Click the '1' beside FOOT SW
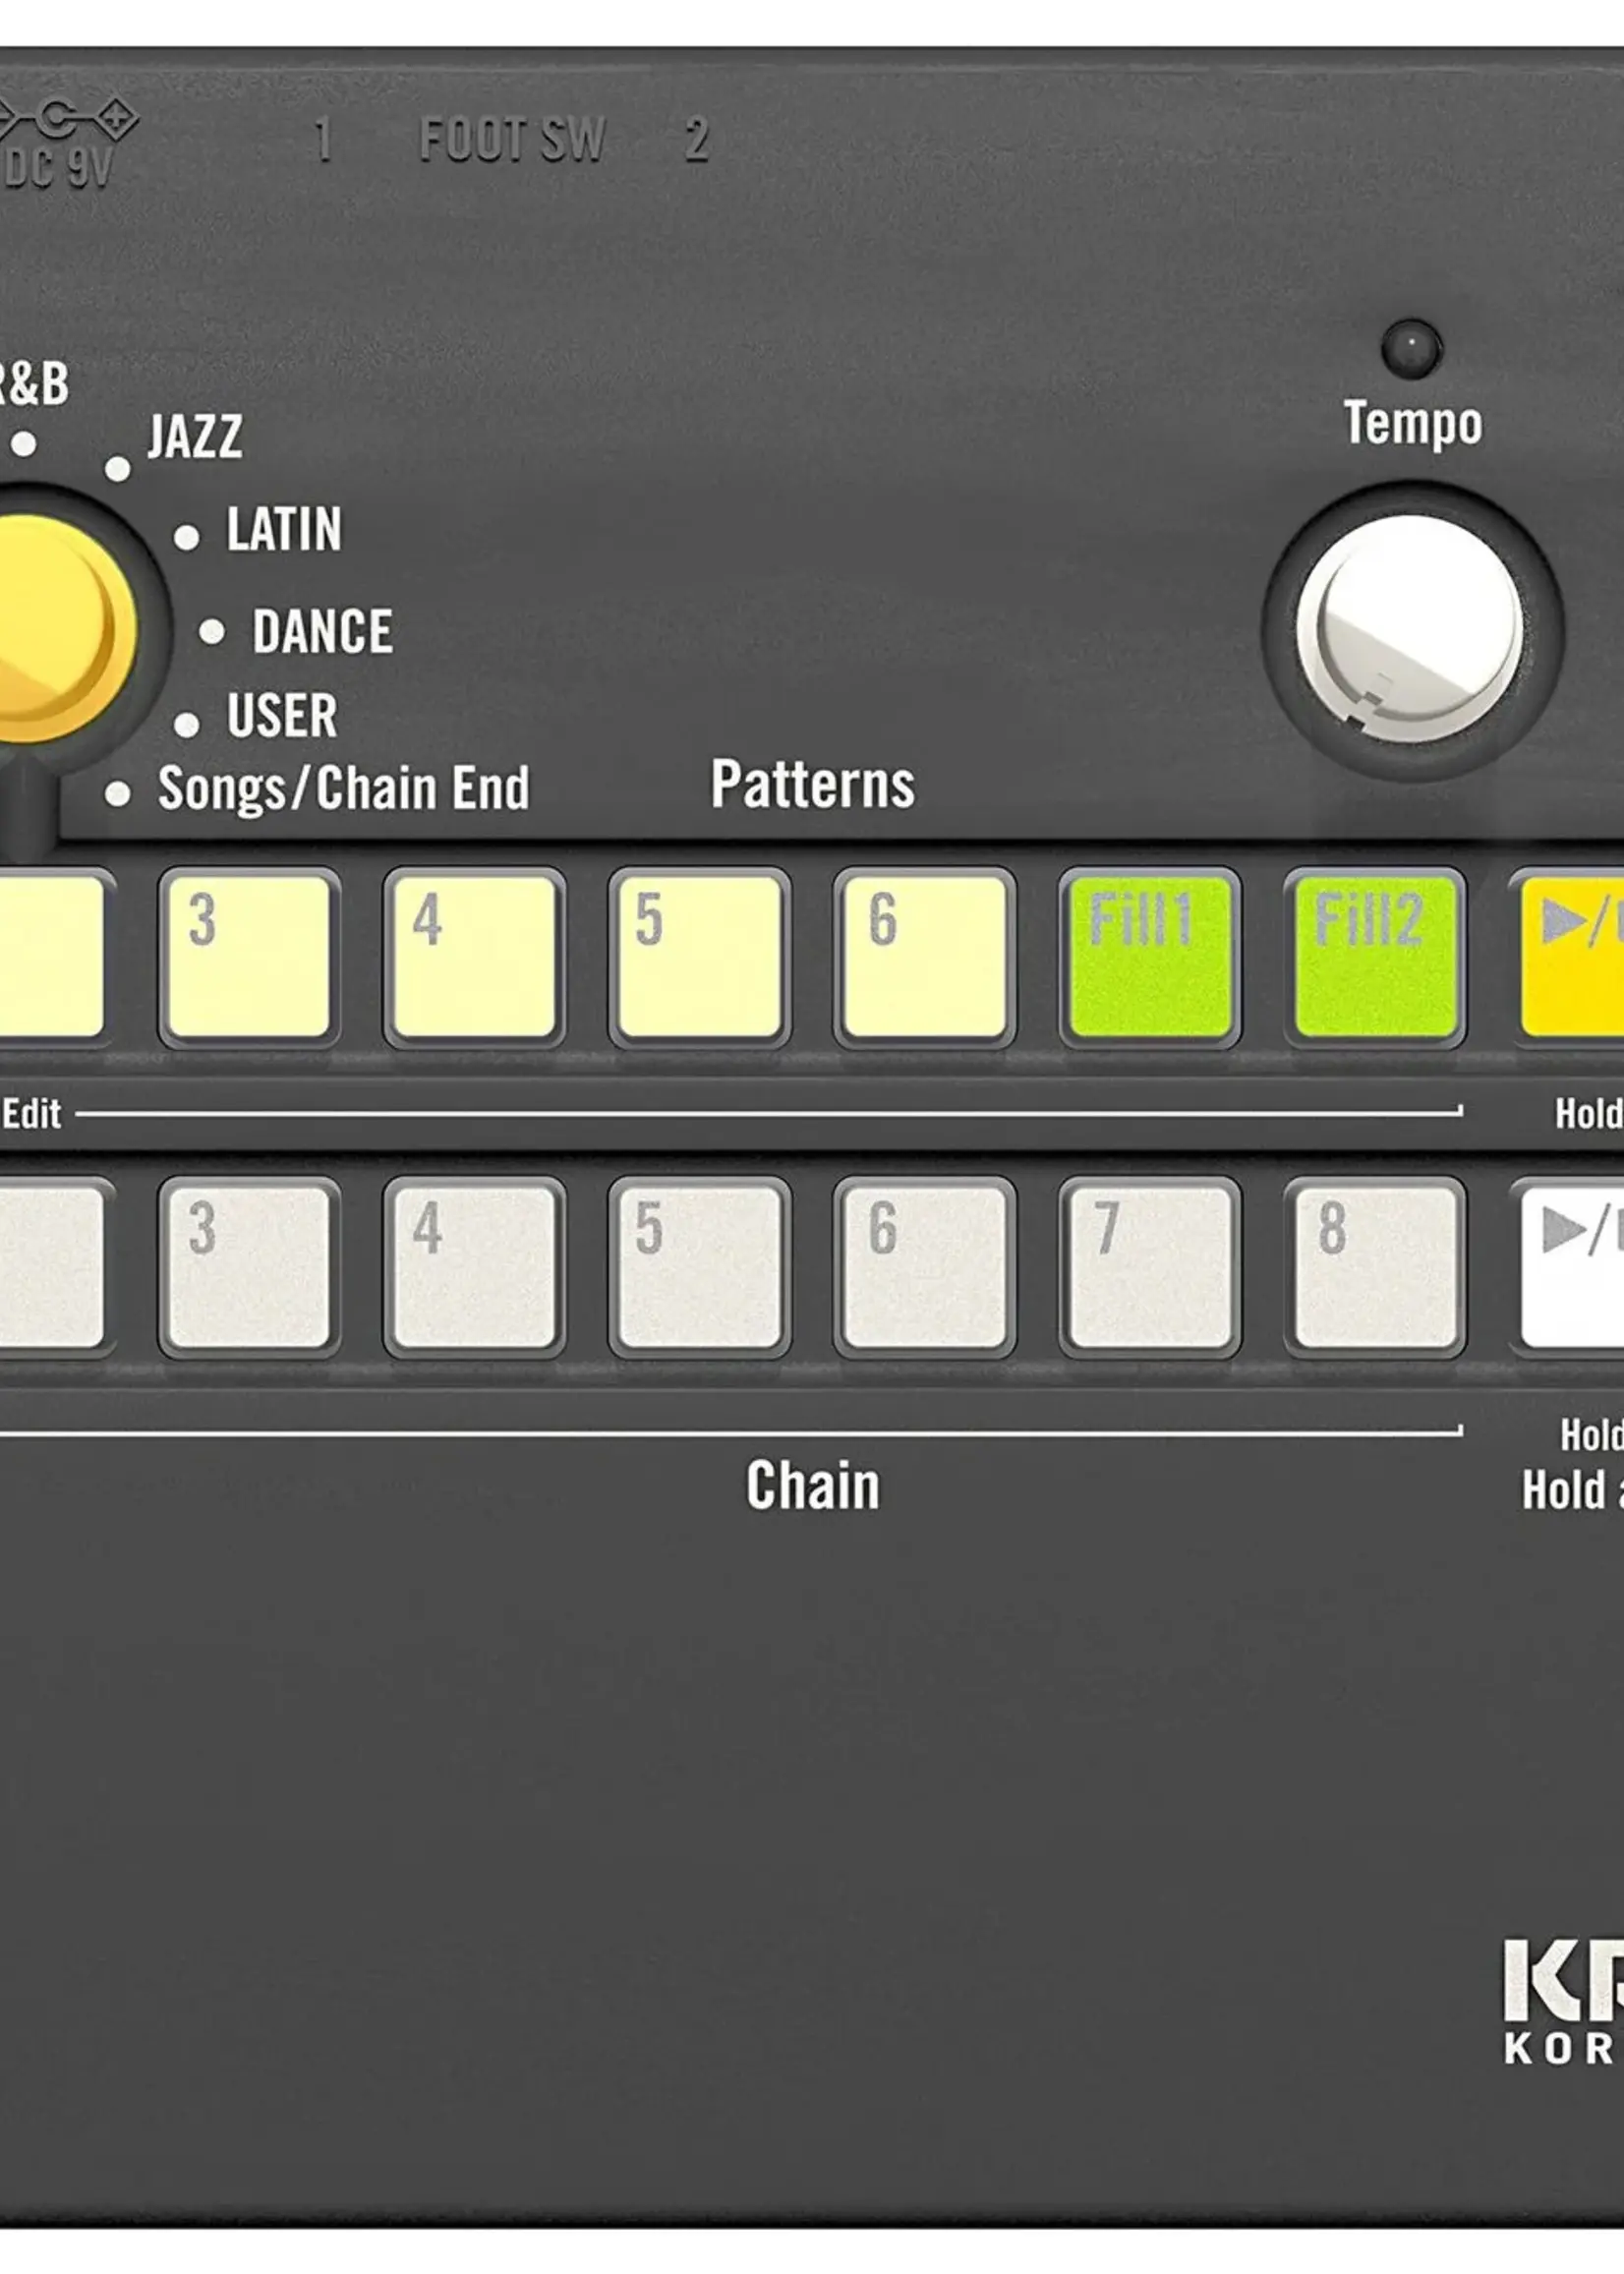Screen dimensions: 1624x2274 (322, 140)
